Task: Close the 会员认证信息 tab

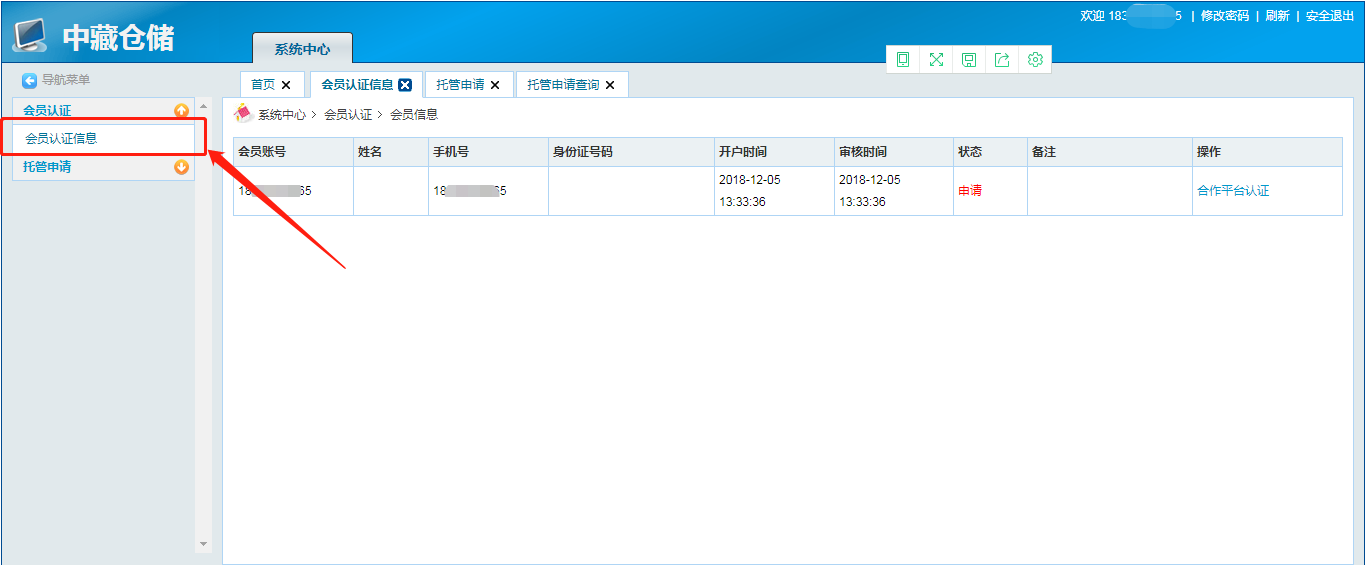Action: (405, 85)
